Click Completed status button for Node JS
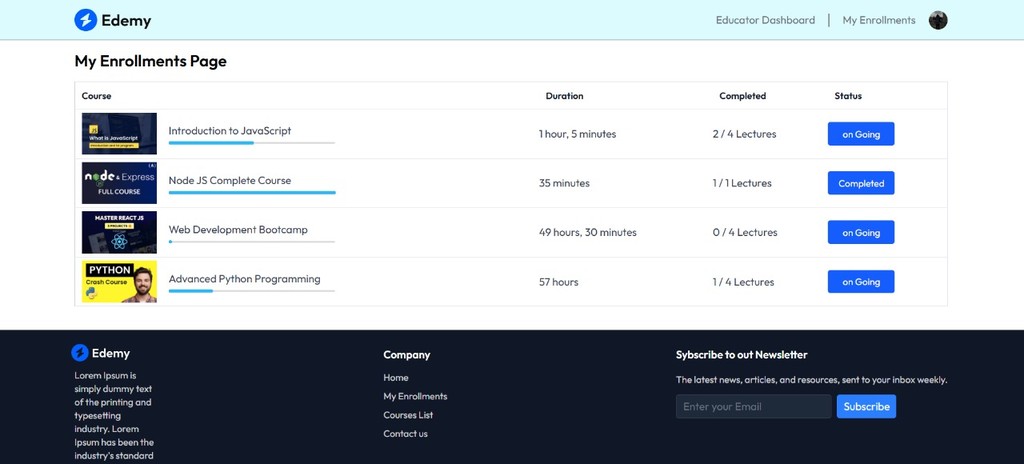This screenshot has width=1024, height=464. point(860,183)
